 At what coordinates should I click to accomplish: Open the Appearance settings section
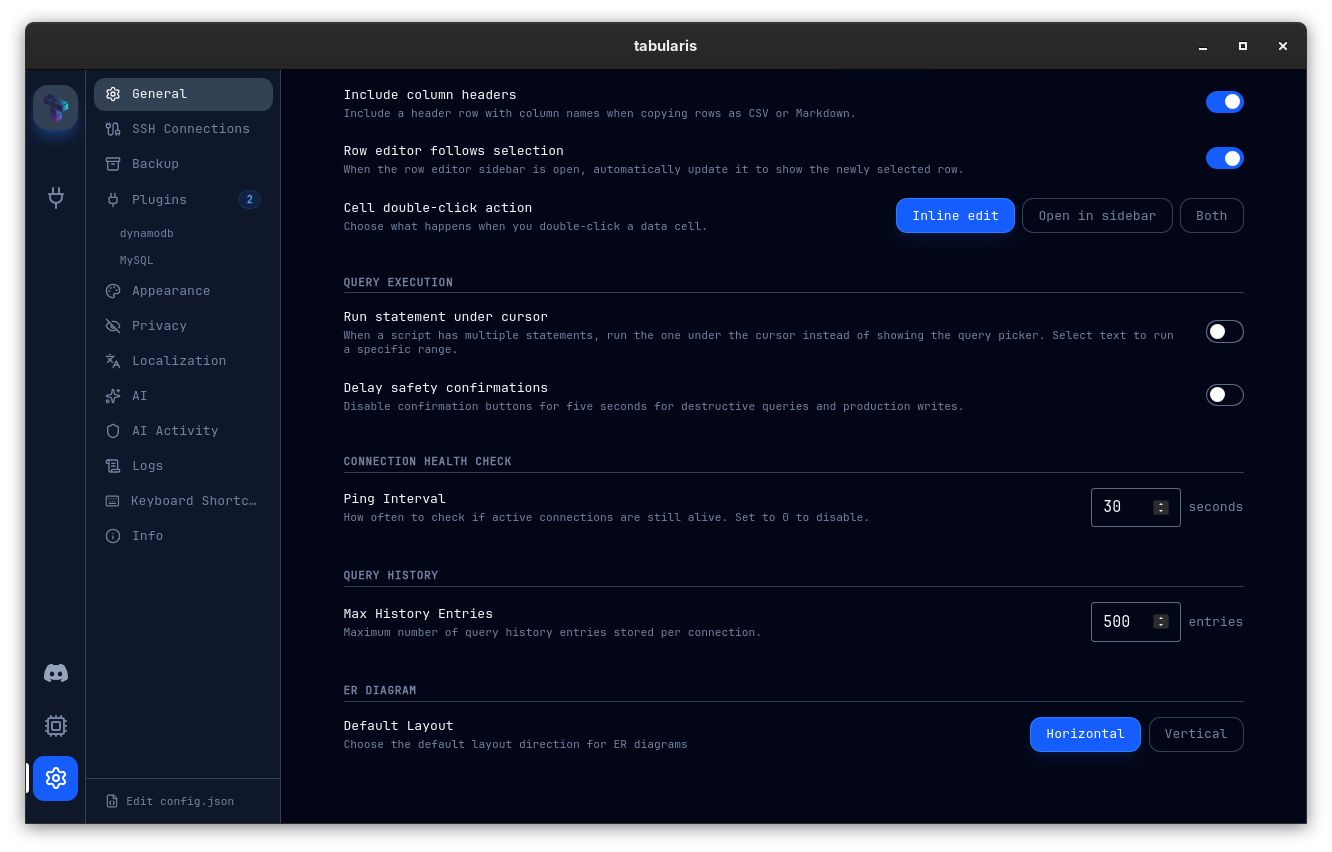click(183, 291)
